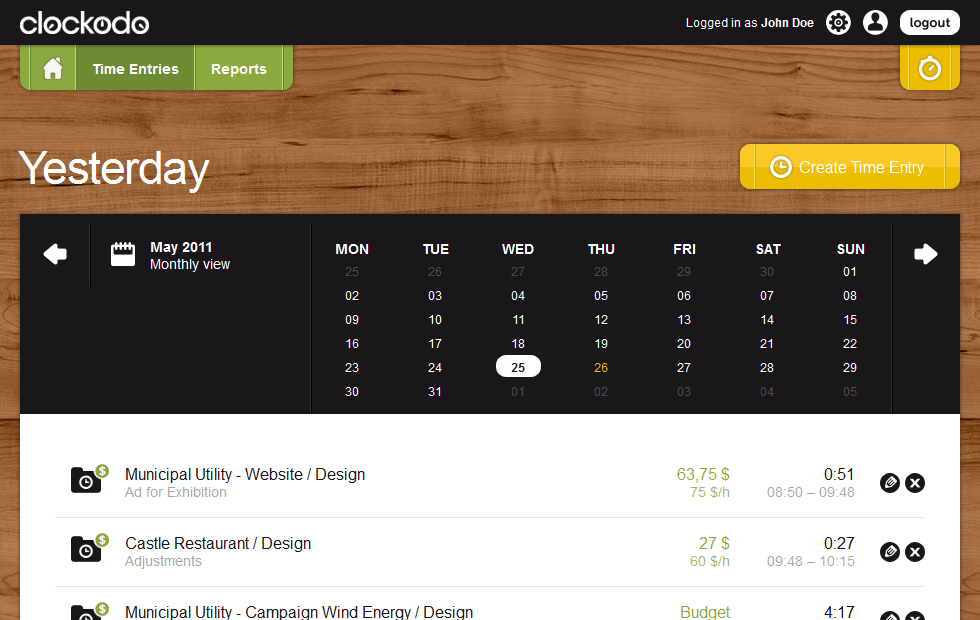Click the WED column header
This screenshot has width=980, height=620.
coord(518,249)
